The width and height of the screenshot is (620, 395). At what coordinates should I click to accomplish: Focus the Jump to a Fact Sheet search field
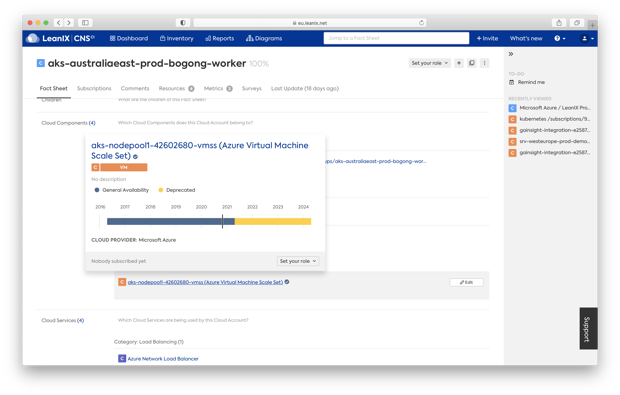click(396, 38)
